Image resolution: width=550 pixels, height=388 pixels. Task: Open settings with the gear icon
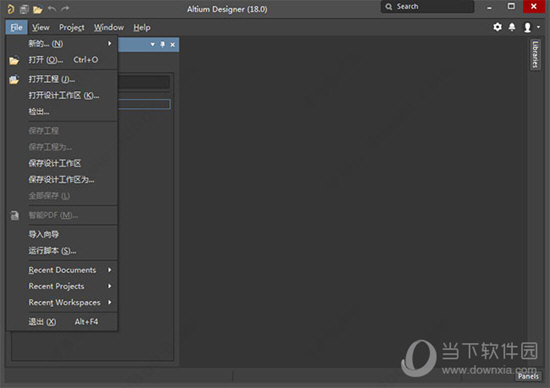click(497, 27)
